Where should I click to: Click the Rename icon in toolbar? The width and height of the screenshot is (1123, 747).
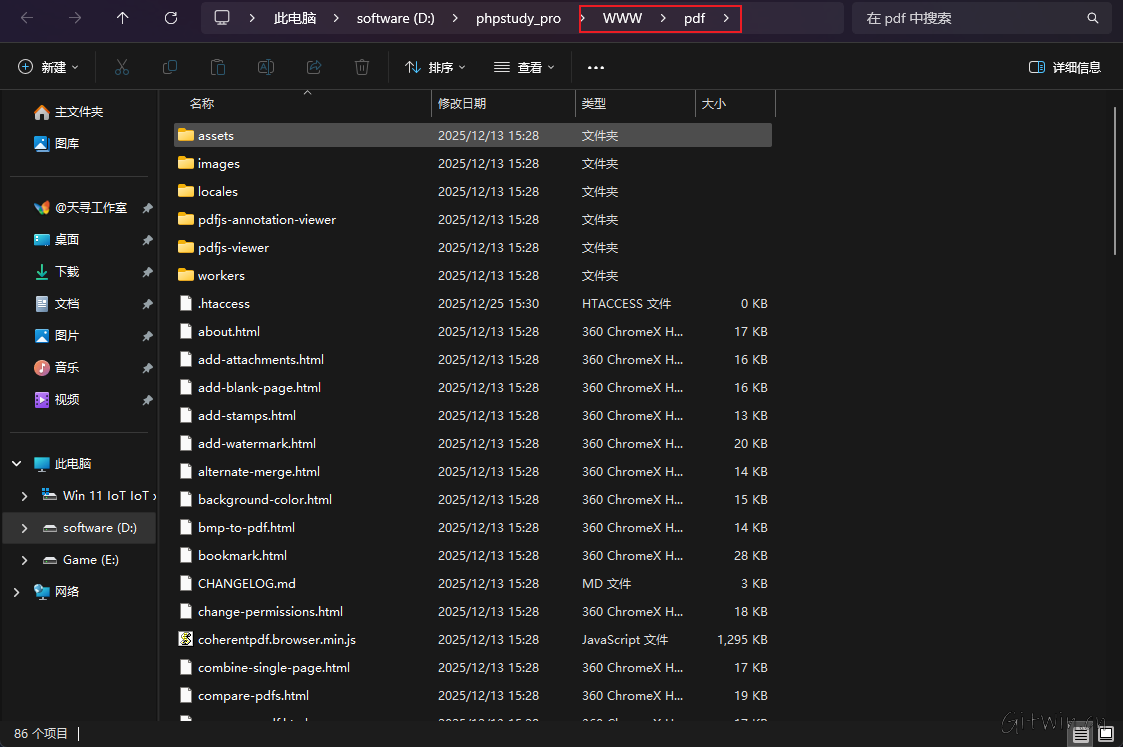point(266,67)
